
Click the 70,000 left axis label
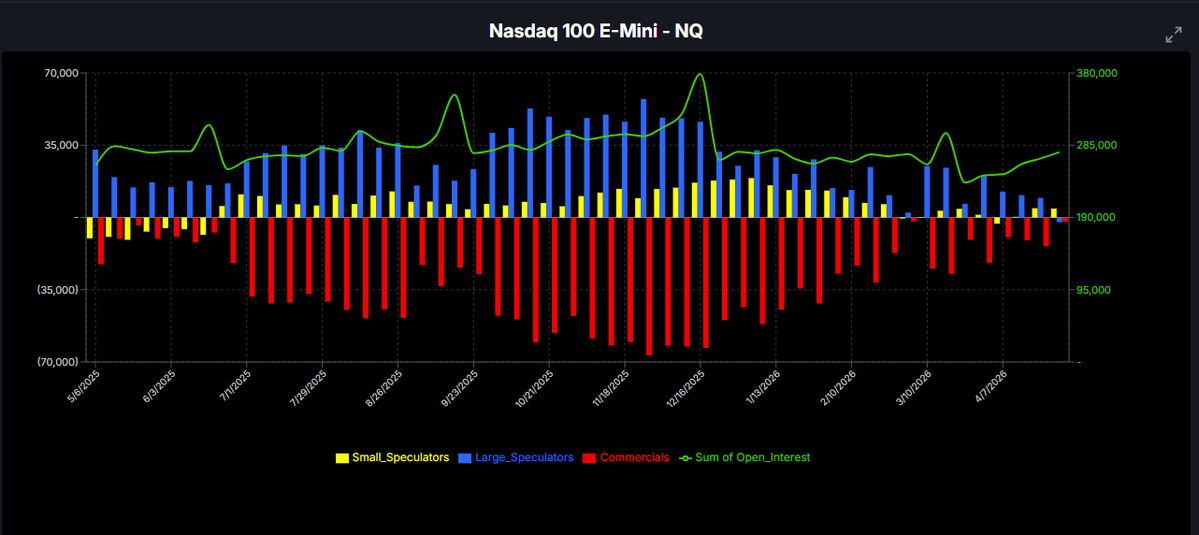[x=61, y=73]
